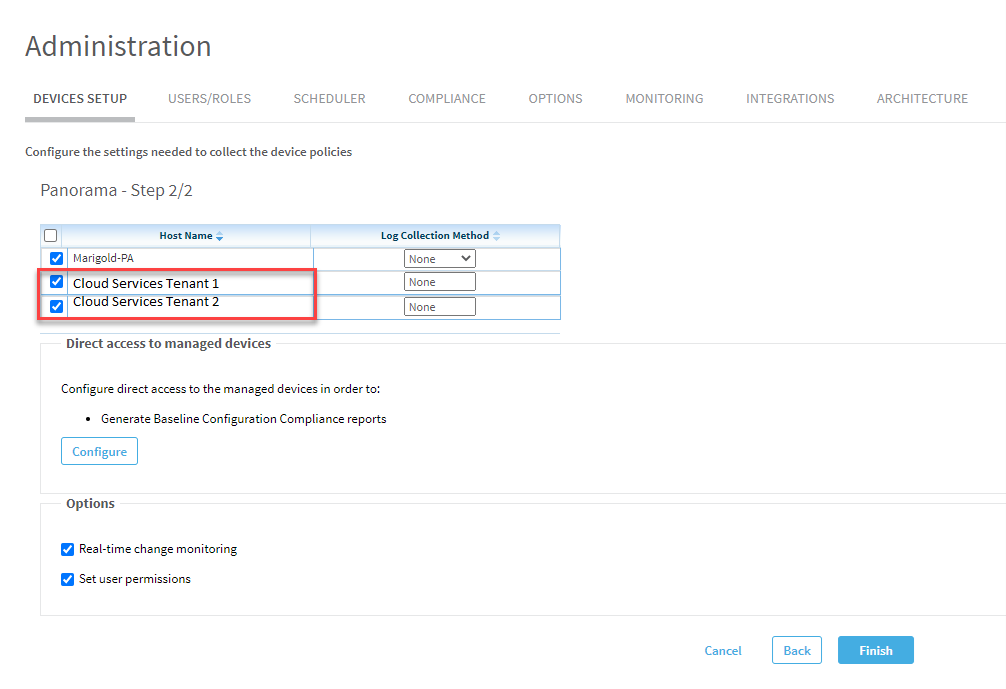This screenshot has height=689, width=1006.
Task: Uncheck the Marigold-PA checkbox
Action: [x=57, y=259]
